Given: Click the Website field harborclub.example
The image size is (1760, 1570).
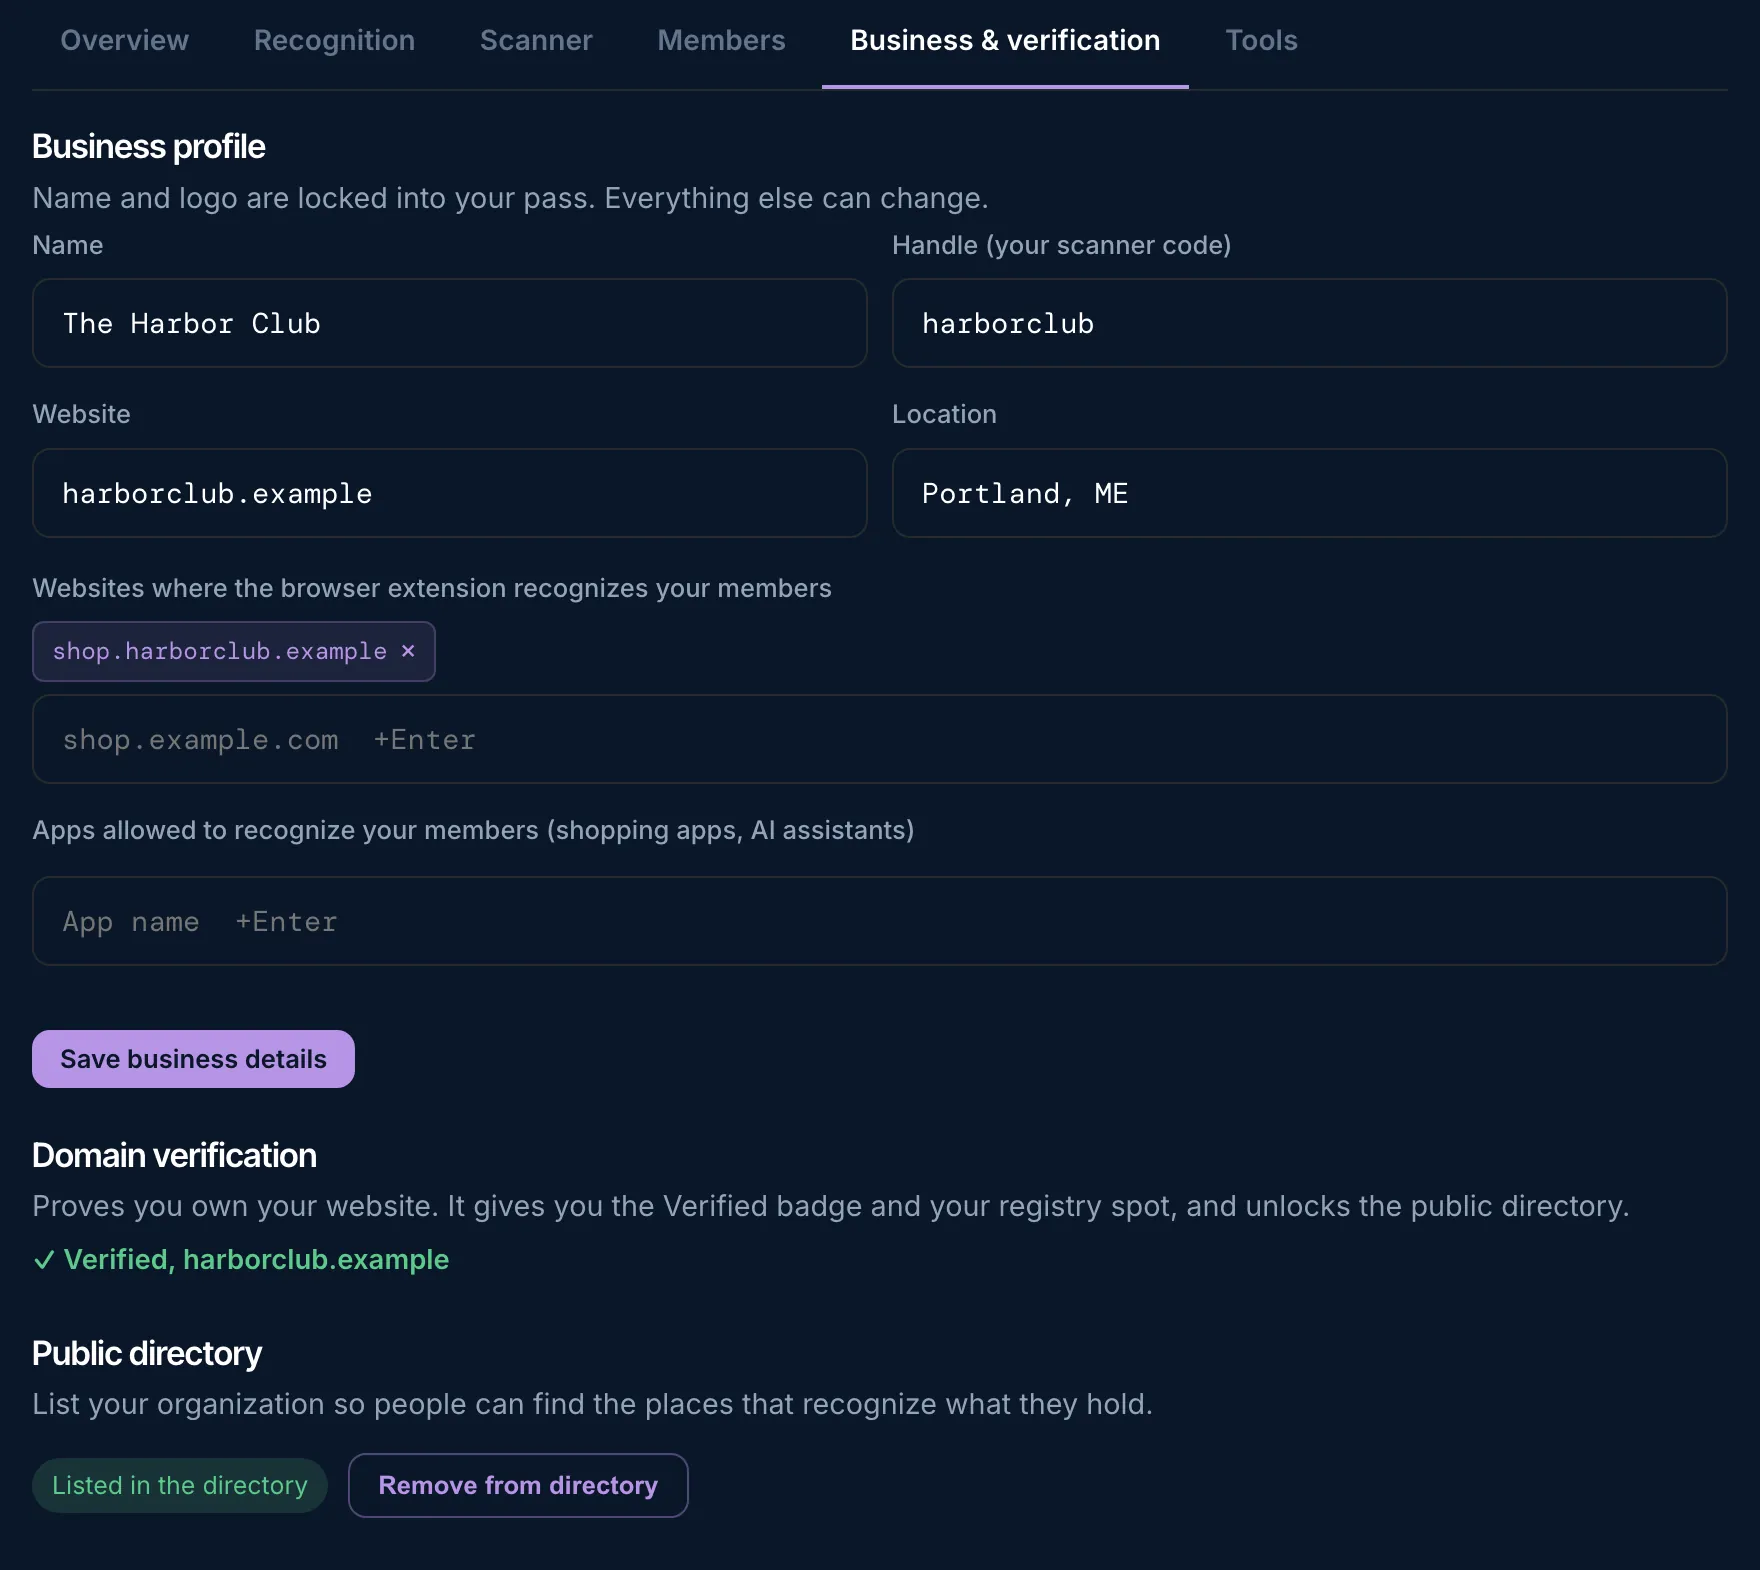Looking at the screenshot, I should click(x=449, y=493).
